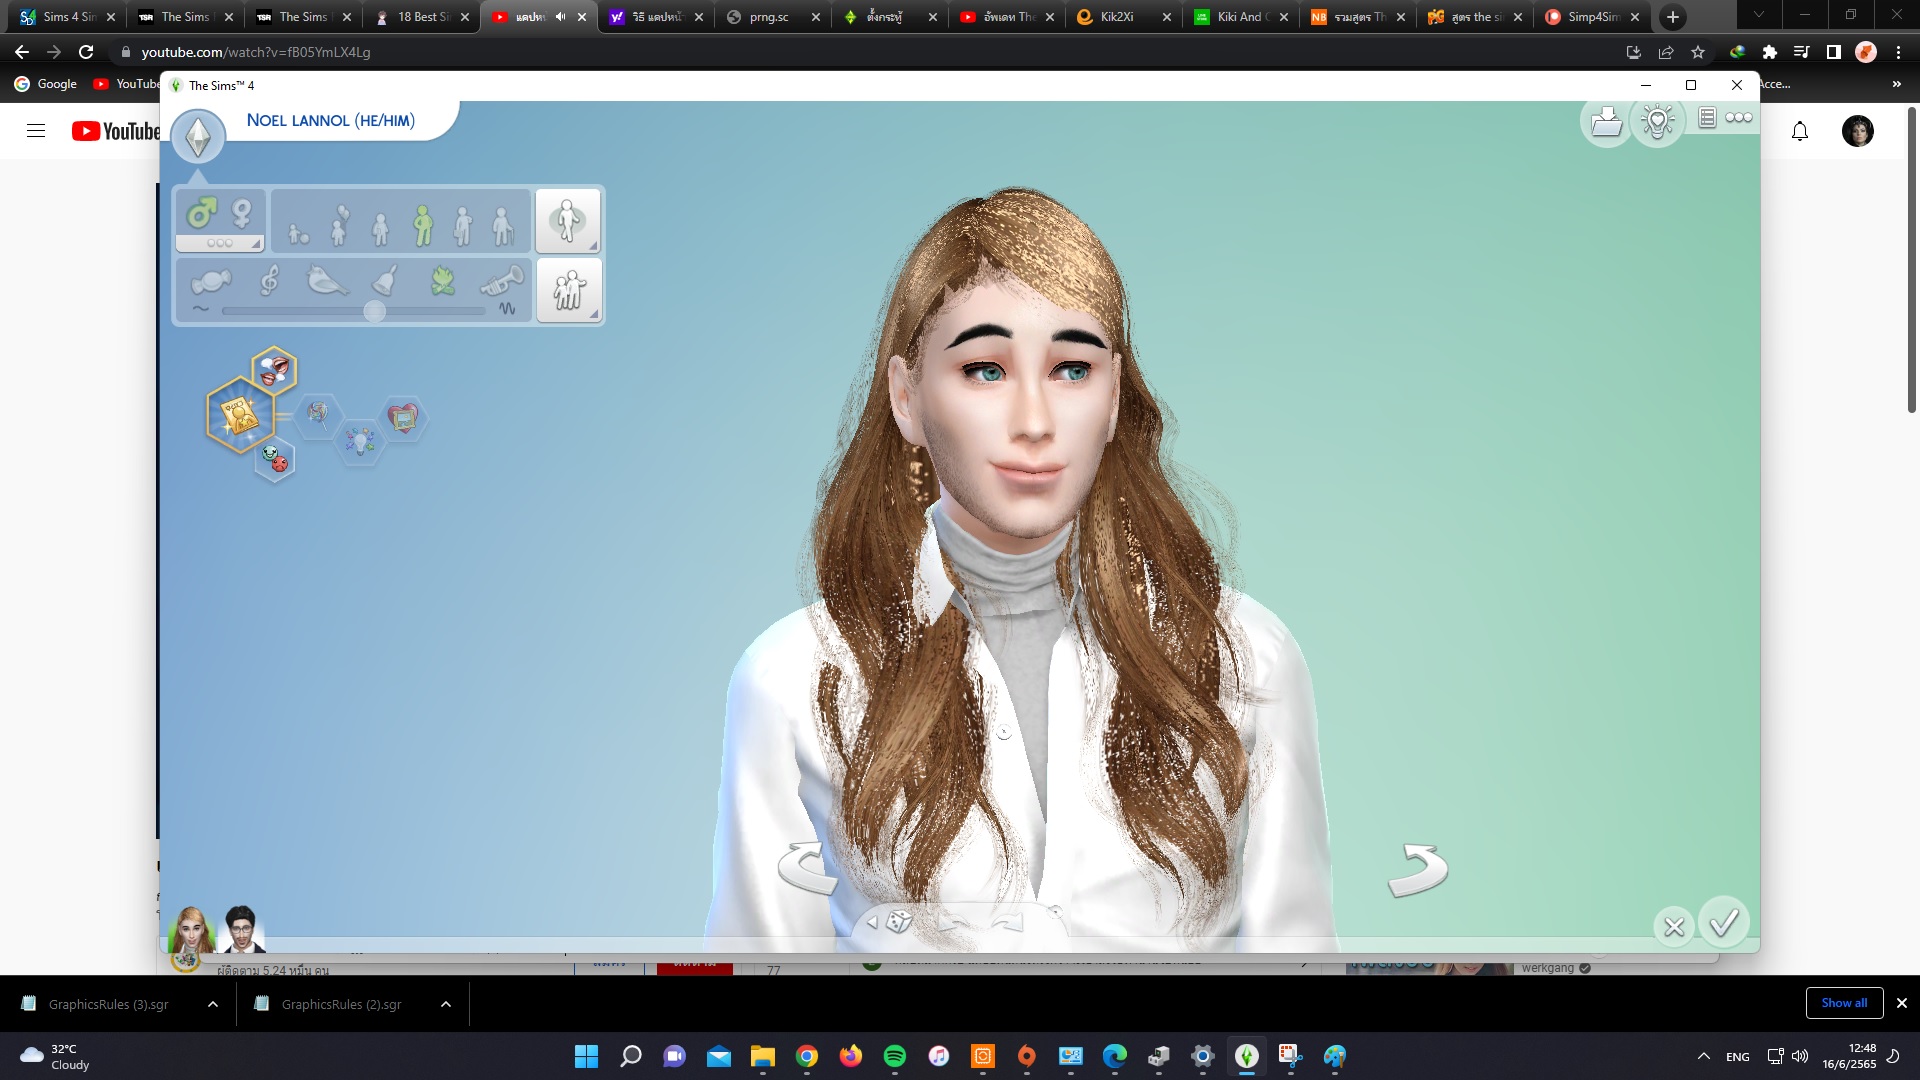Viewport: 1920px width, 1080px height.
Task: Open the aspiration hexagon with gold poster
Action: point(241,415)
